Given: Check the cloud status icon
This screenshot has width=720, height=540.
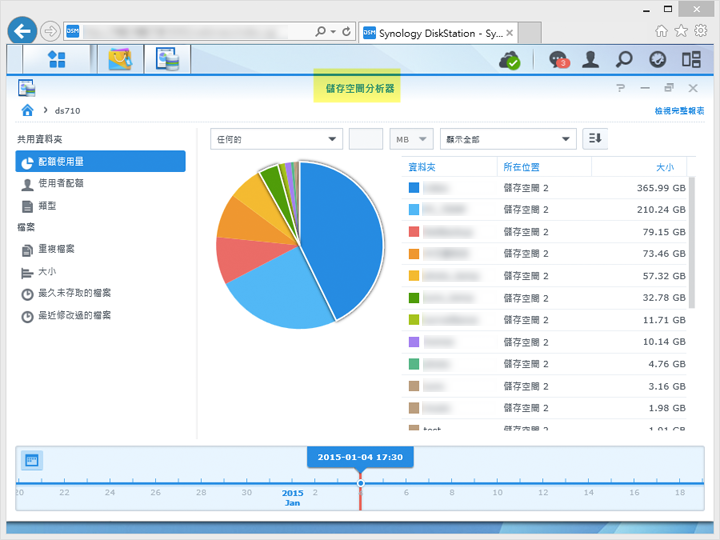Looking at the screenshot, I should pyautogui.click(x=510, y=60).
